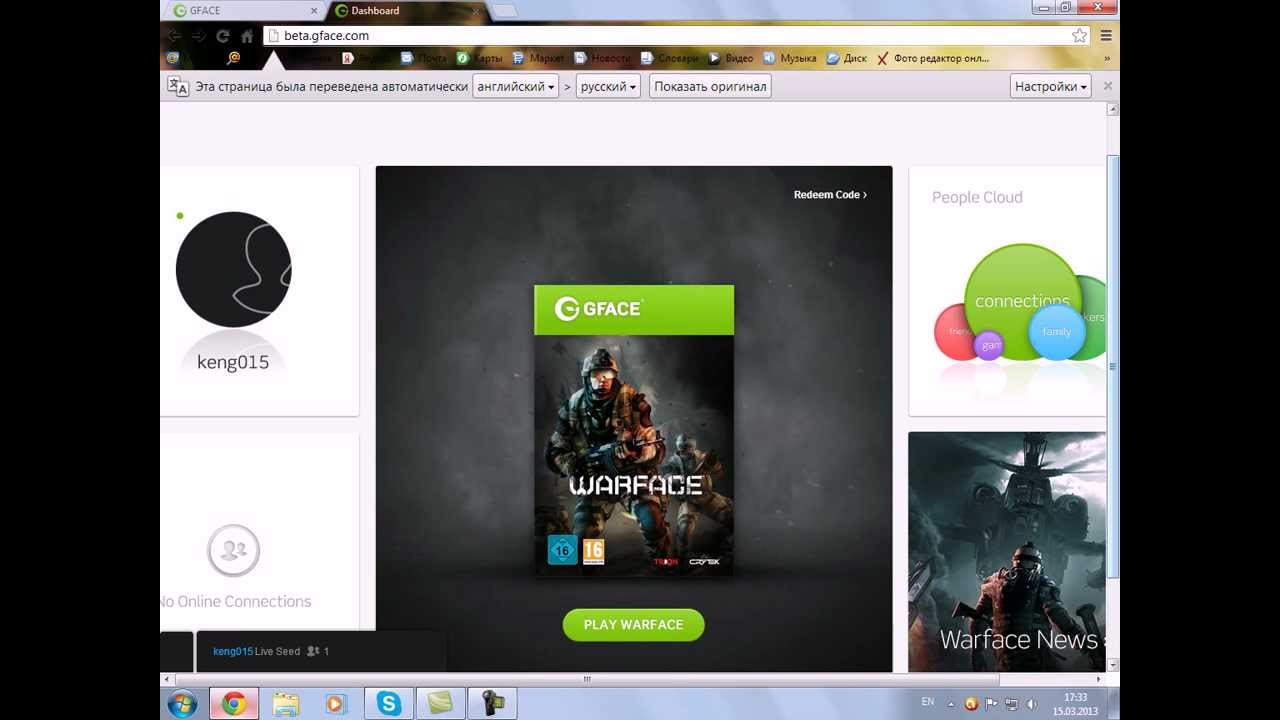Click the Показать оригинал button

tap(710, 87)
